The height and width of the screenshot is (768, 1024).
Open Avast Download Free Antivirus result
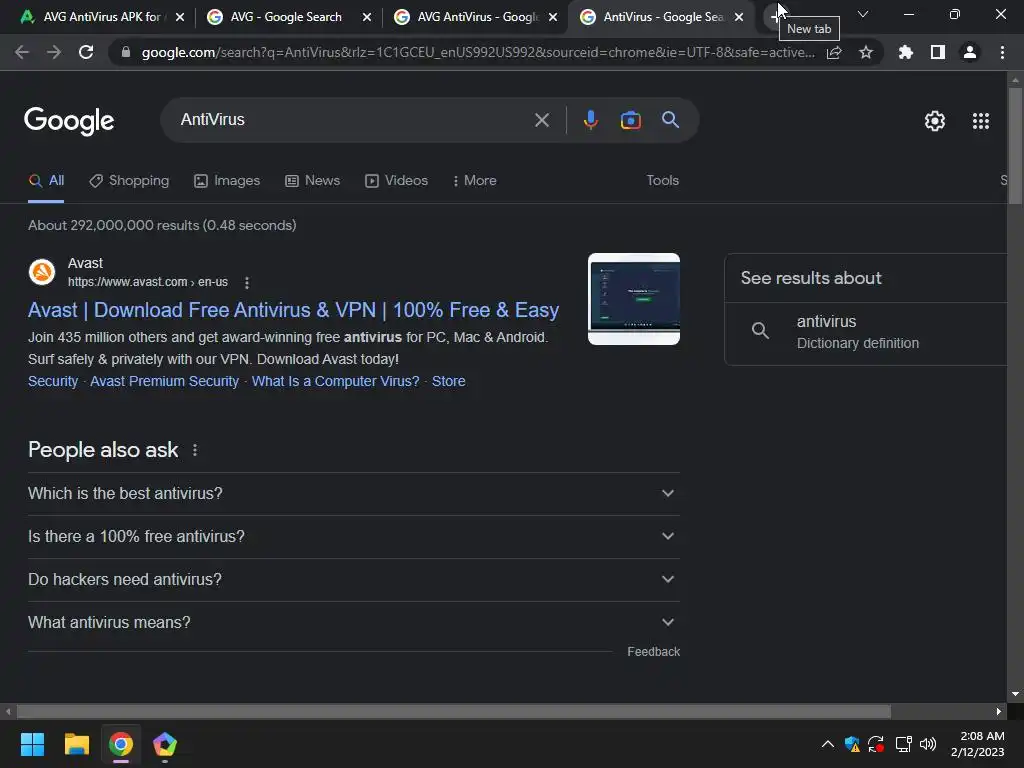pos(293,310)
